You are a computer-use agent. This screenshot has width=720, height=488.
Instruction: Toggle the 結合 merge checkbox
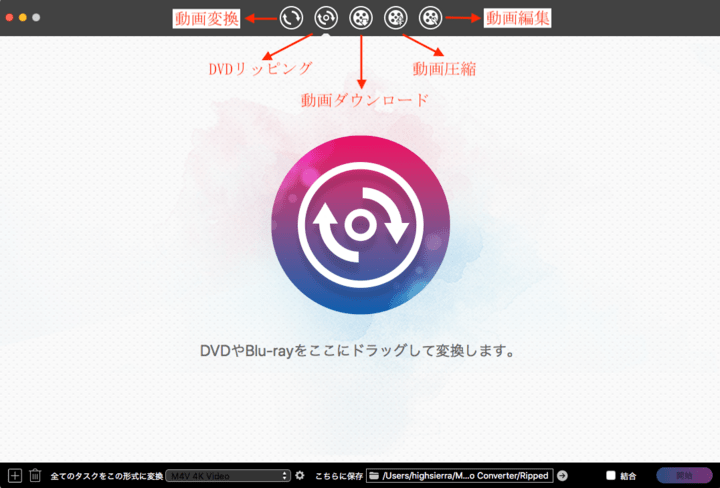pos(611,476)
